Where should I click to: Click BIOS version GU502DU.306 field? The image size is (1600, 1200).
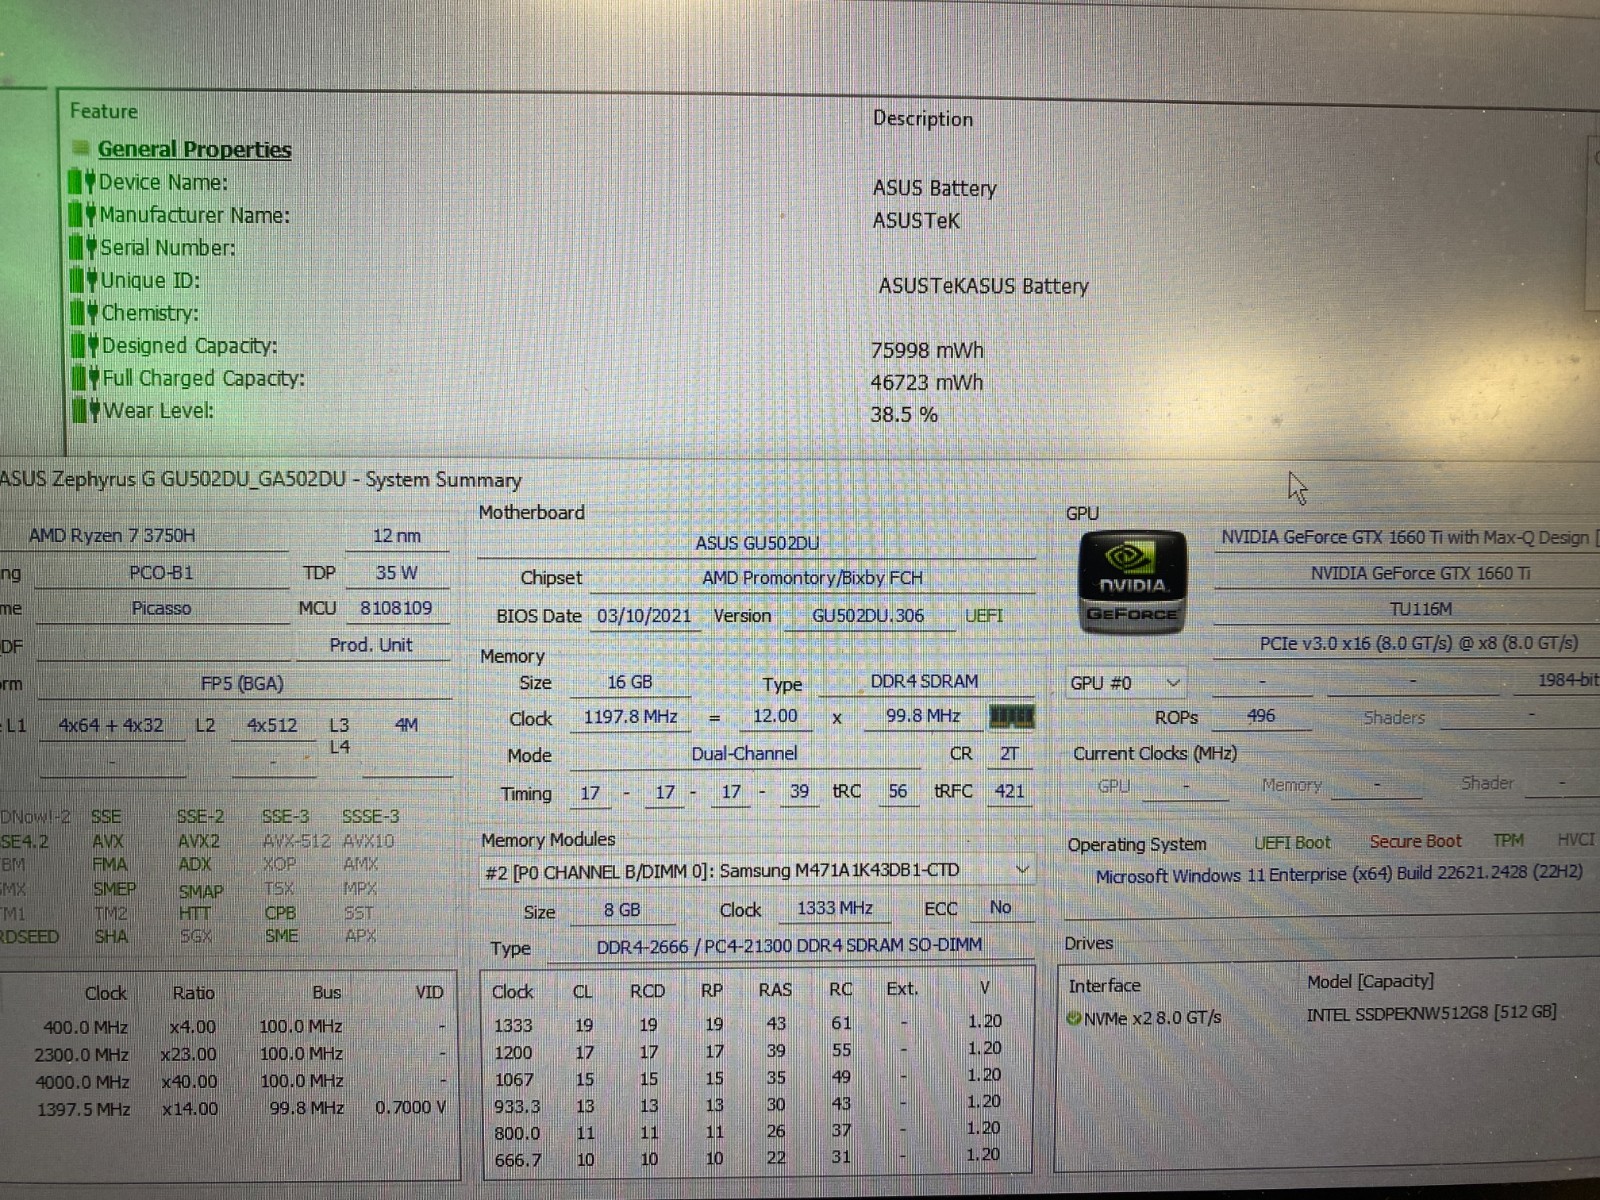tap(868, 616)
